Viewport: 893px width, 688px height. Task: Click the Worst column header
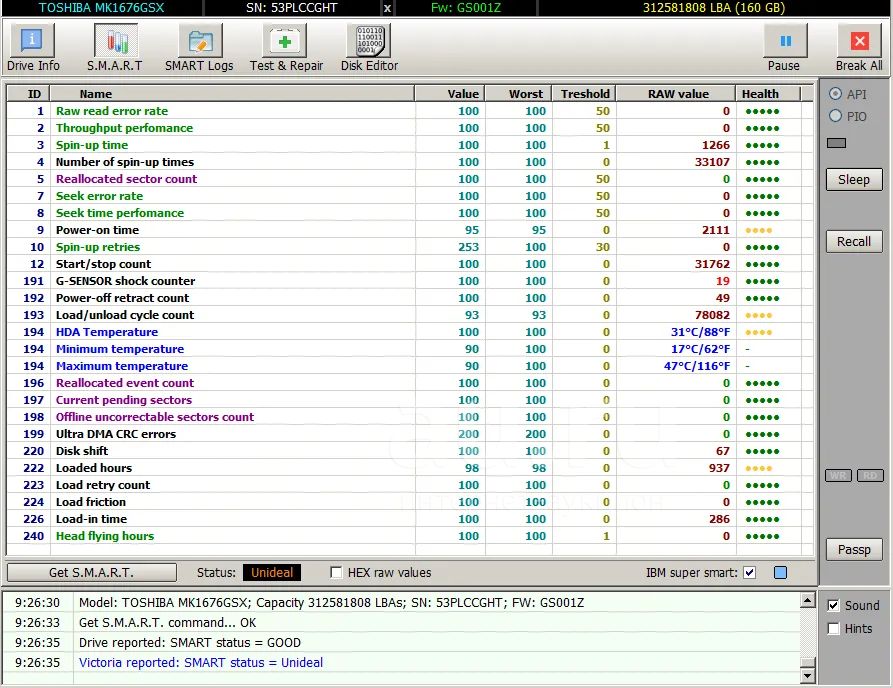(x=519, y=94)
